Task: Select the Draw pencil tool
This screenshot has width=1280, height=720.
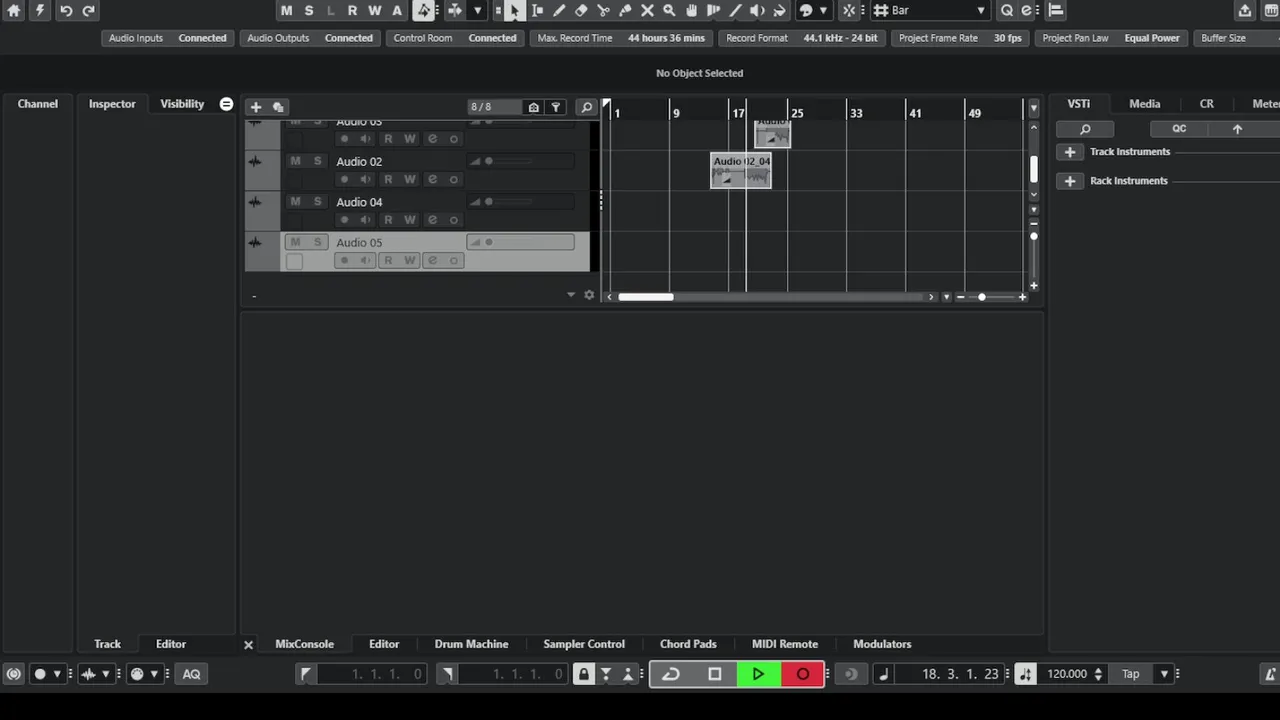Action: pyautogui.click(x=559, y=10)
